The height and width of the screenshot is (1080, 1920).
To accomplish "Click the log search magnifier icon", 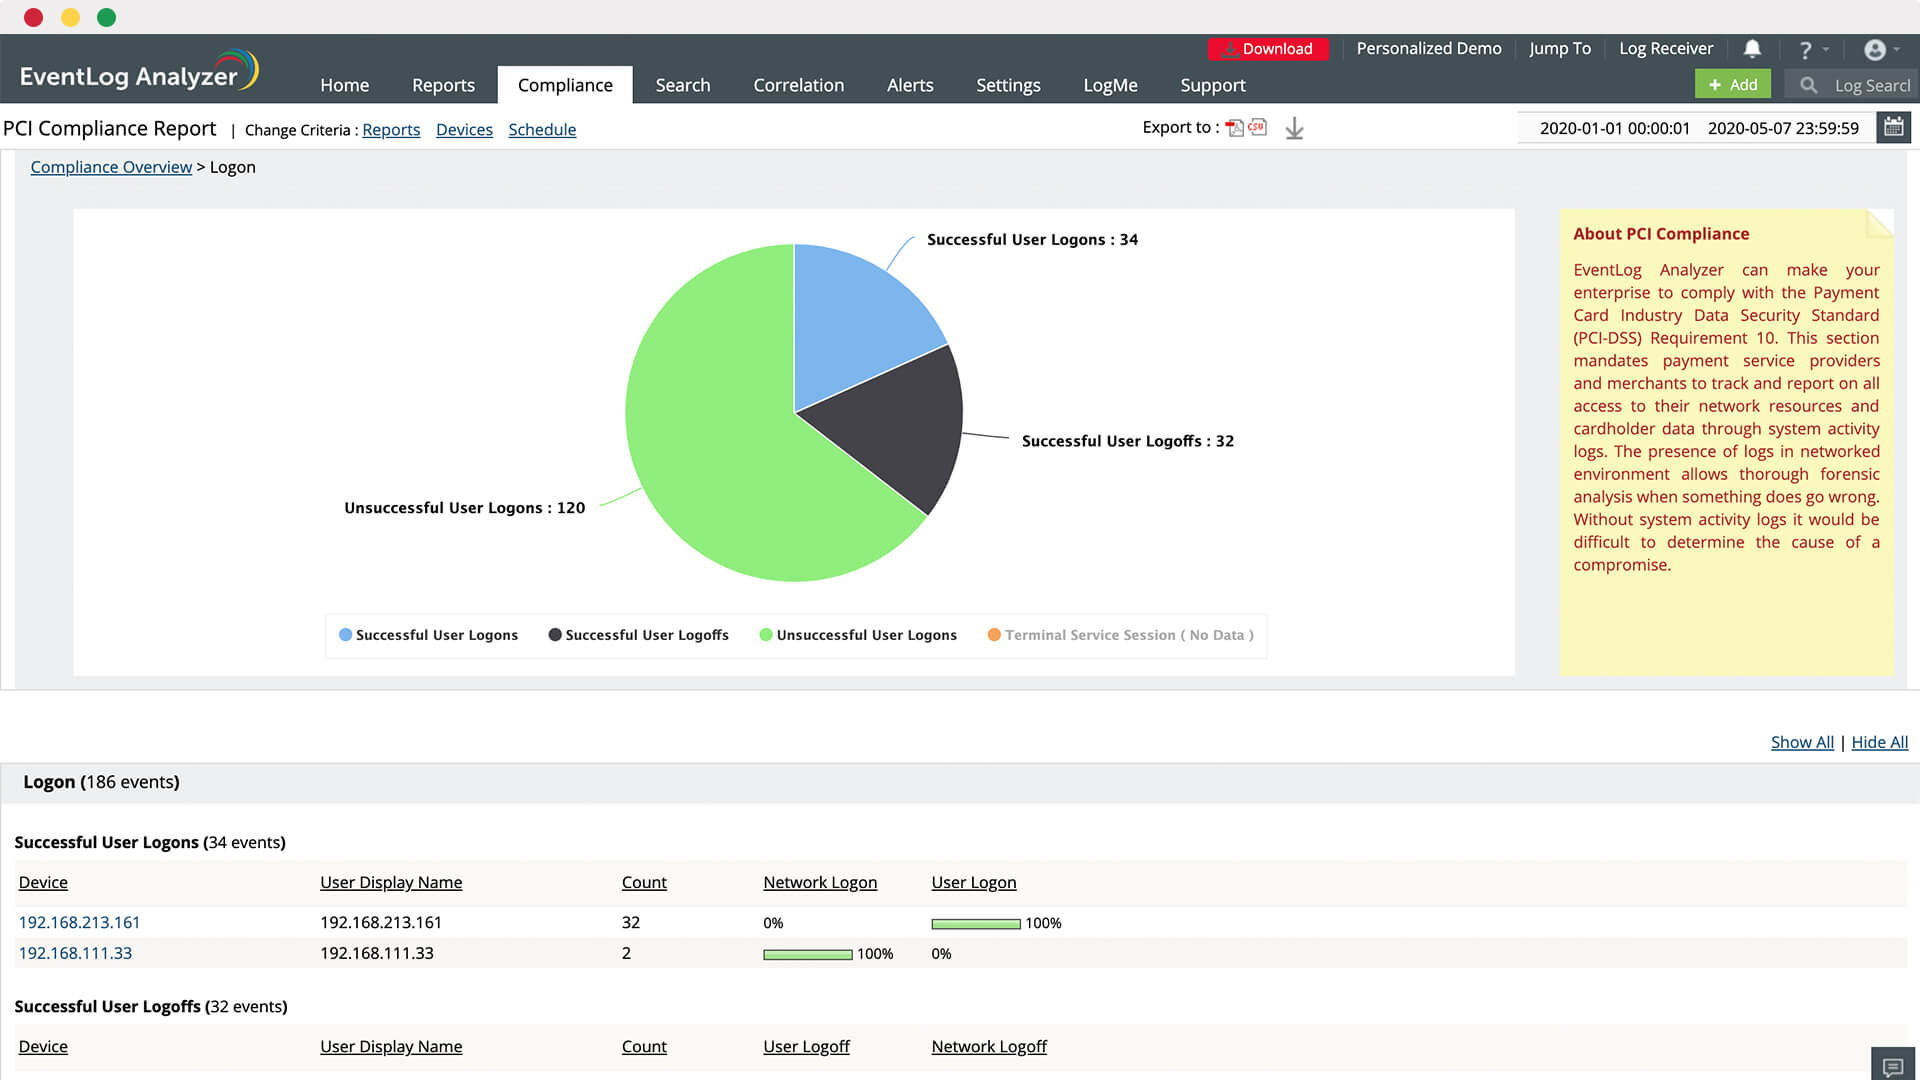I will pyautogui.click(x=1808, y=85).
